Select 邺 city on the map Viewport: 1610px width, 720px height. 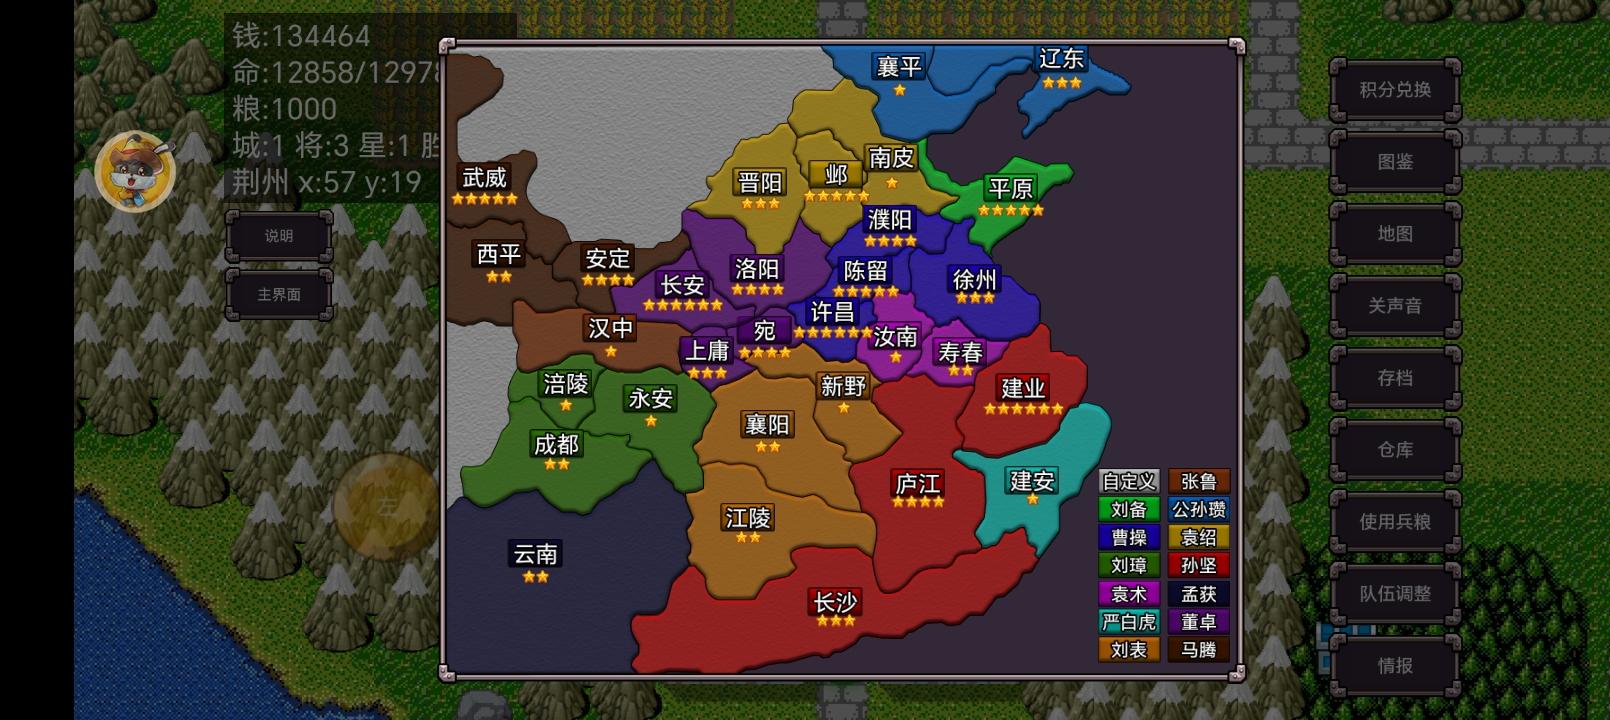(836, 175)
